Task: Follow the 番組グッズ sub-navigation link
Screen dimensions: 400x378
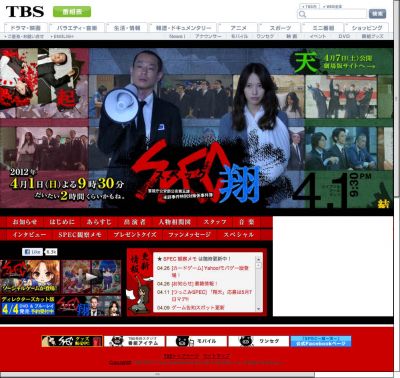Action: coord(372,36)
